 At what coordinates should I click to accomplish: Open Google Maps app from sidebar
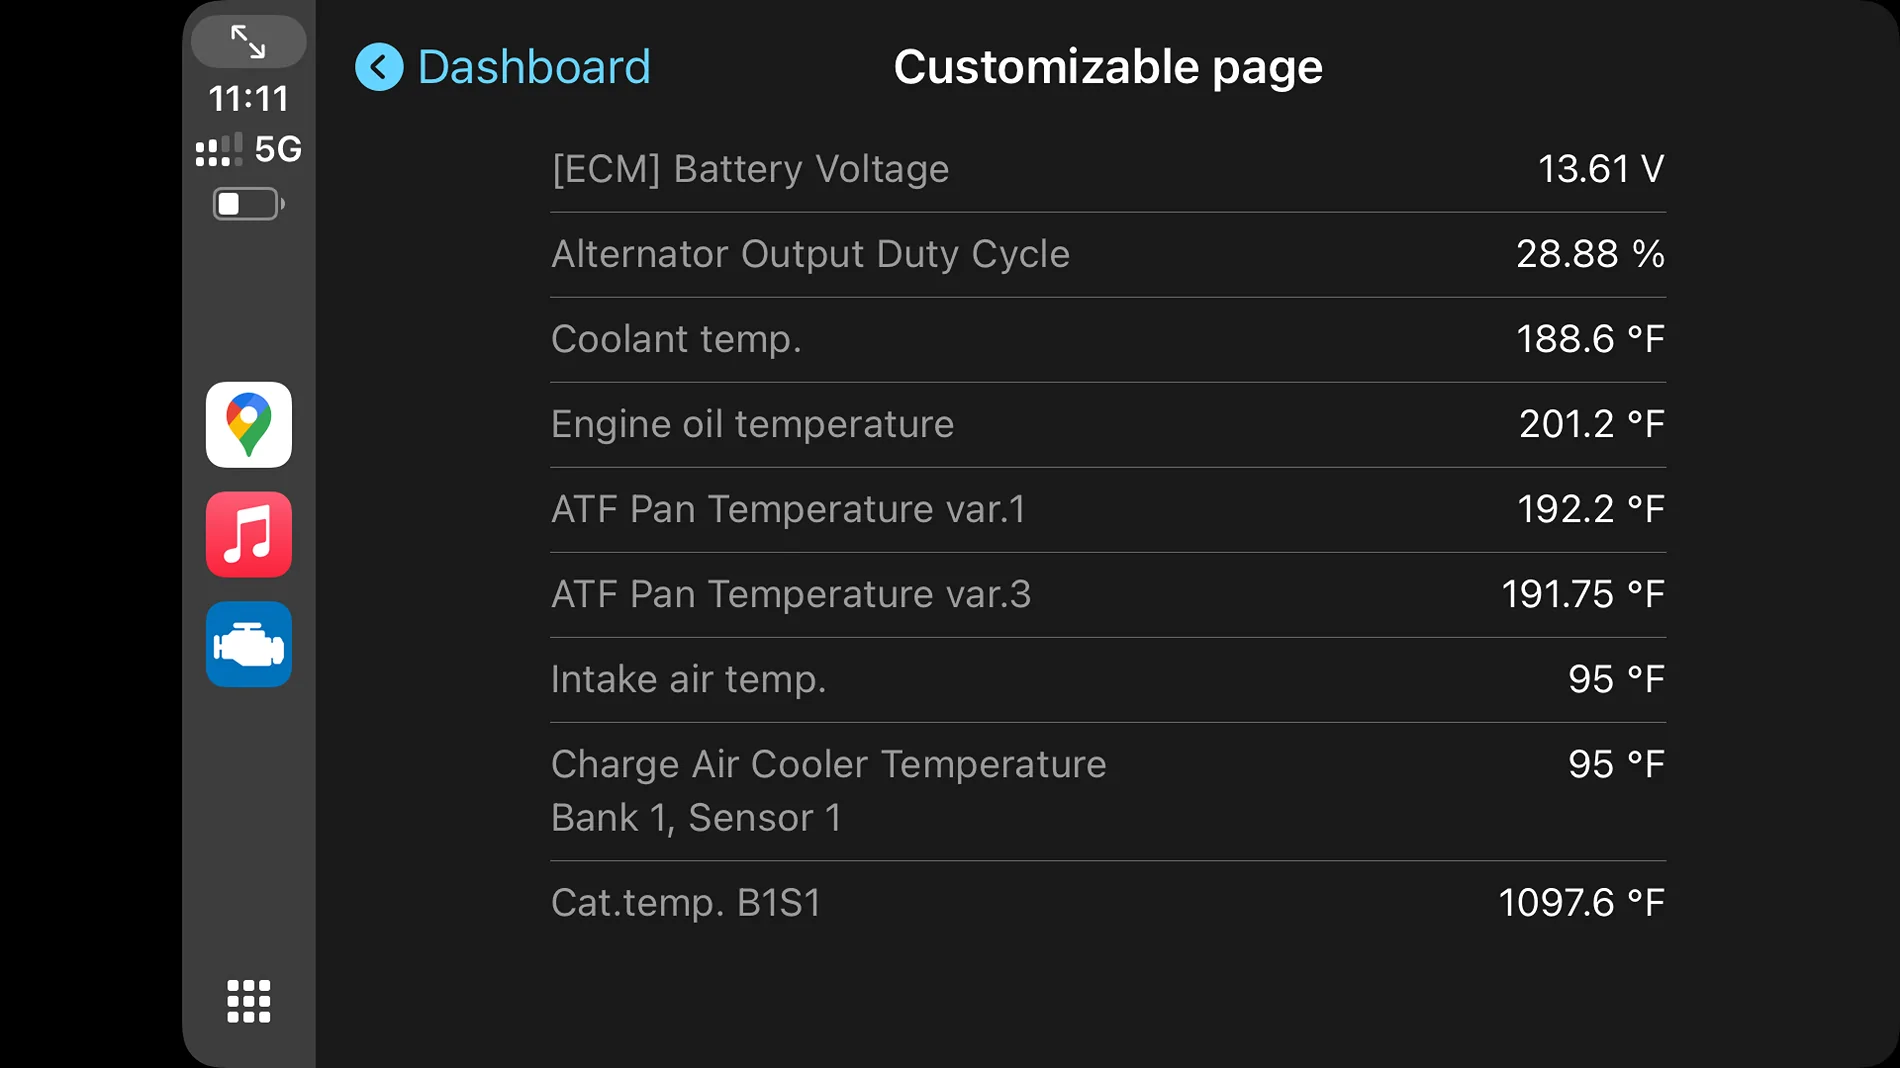coord(248,424)
